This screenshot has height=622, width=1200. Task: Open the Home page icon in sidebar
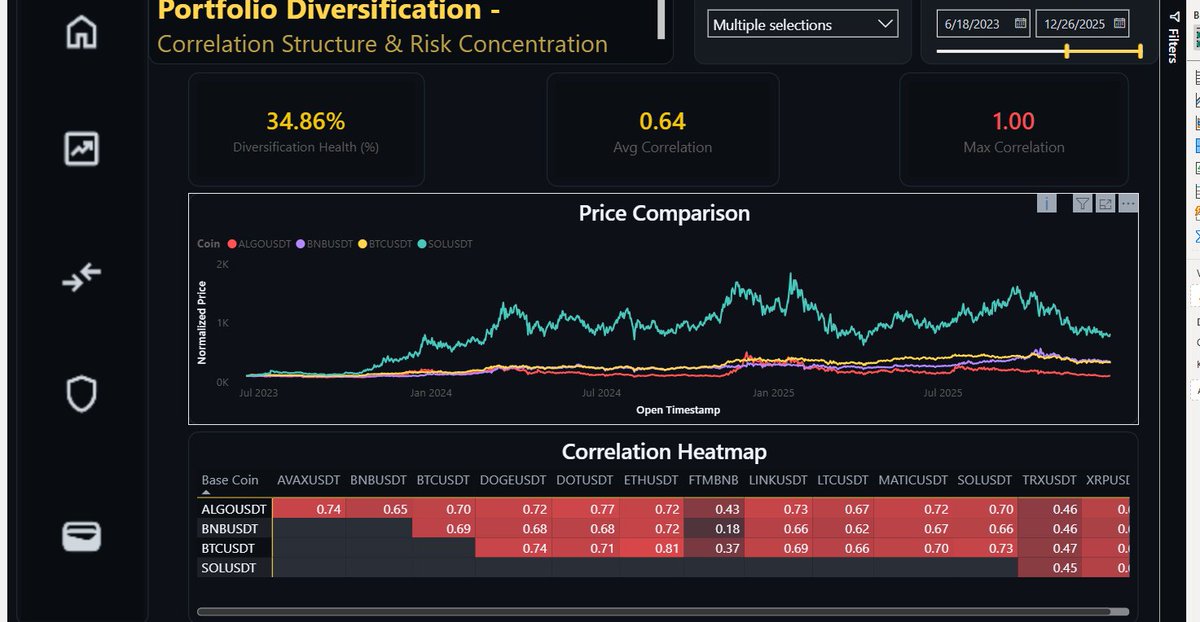(81, 31)
